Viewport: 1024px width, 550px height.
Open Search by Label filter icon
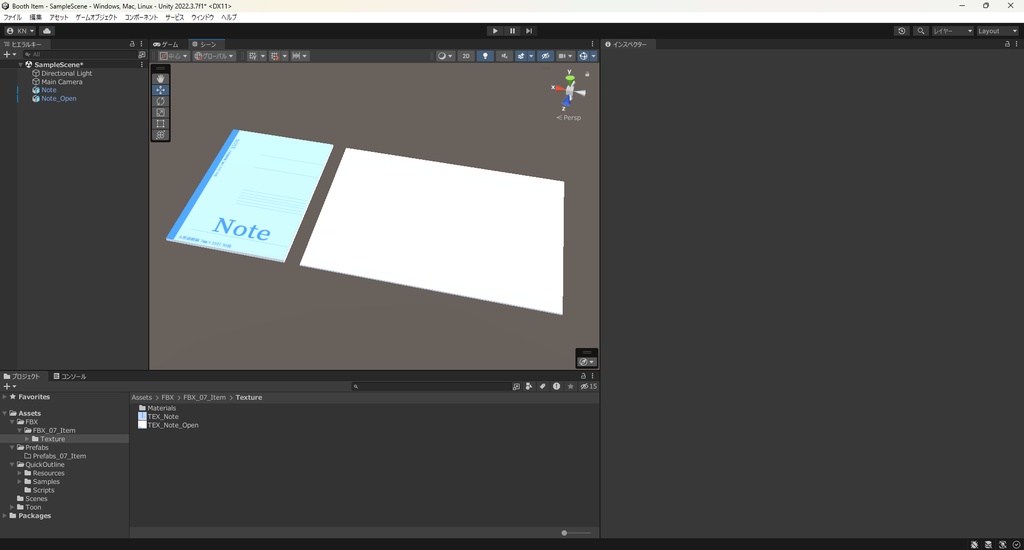click(x=542, y=386)
